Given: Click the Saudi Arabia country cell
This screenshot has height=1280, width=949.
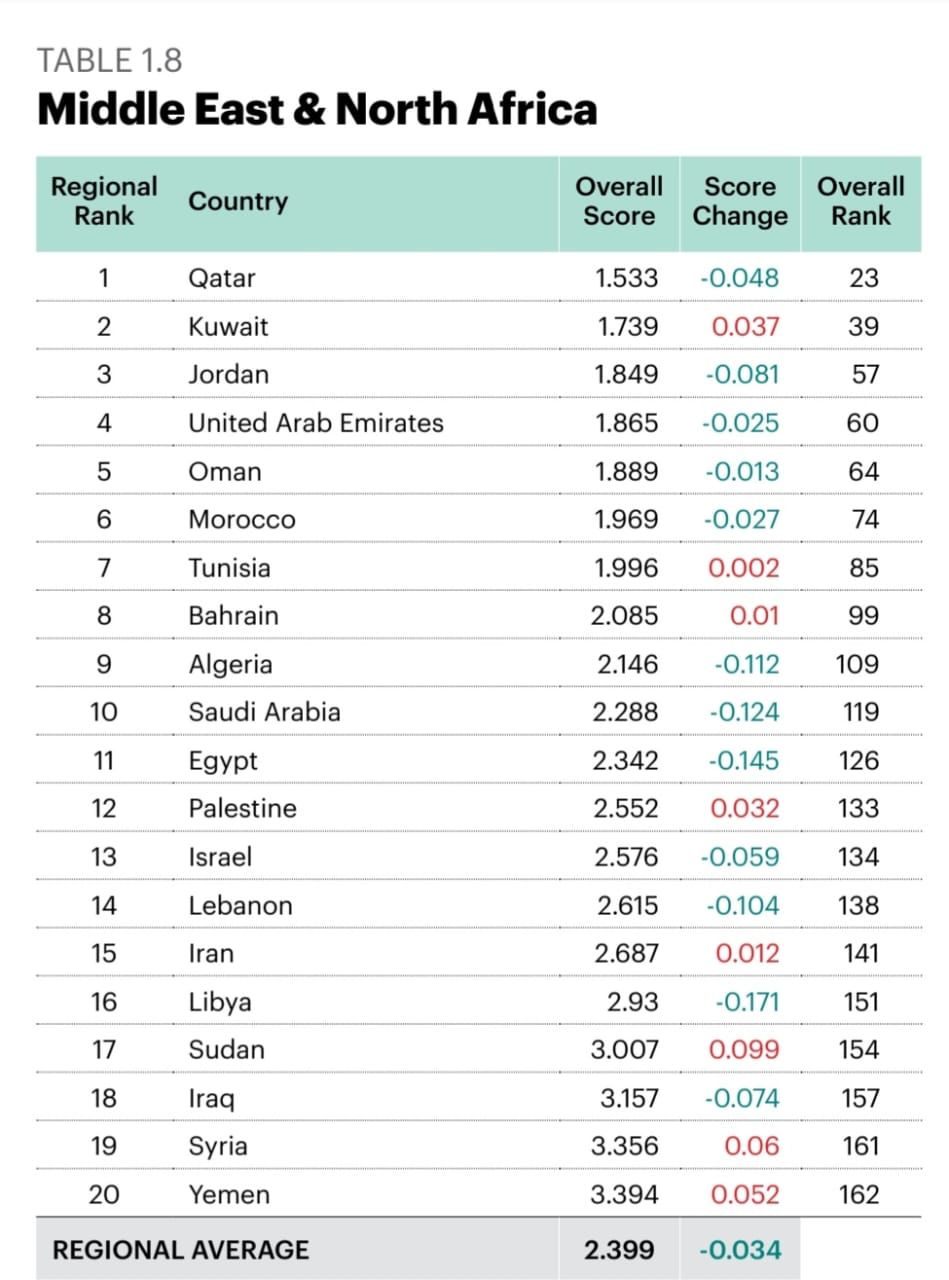Looking at the screenshot, I should pyautogui.click(x=265, y=712).
